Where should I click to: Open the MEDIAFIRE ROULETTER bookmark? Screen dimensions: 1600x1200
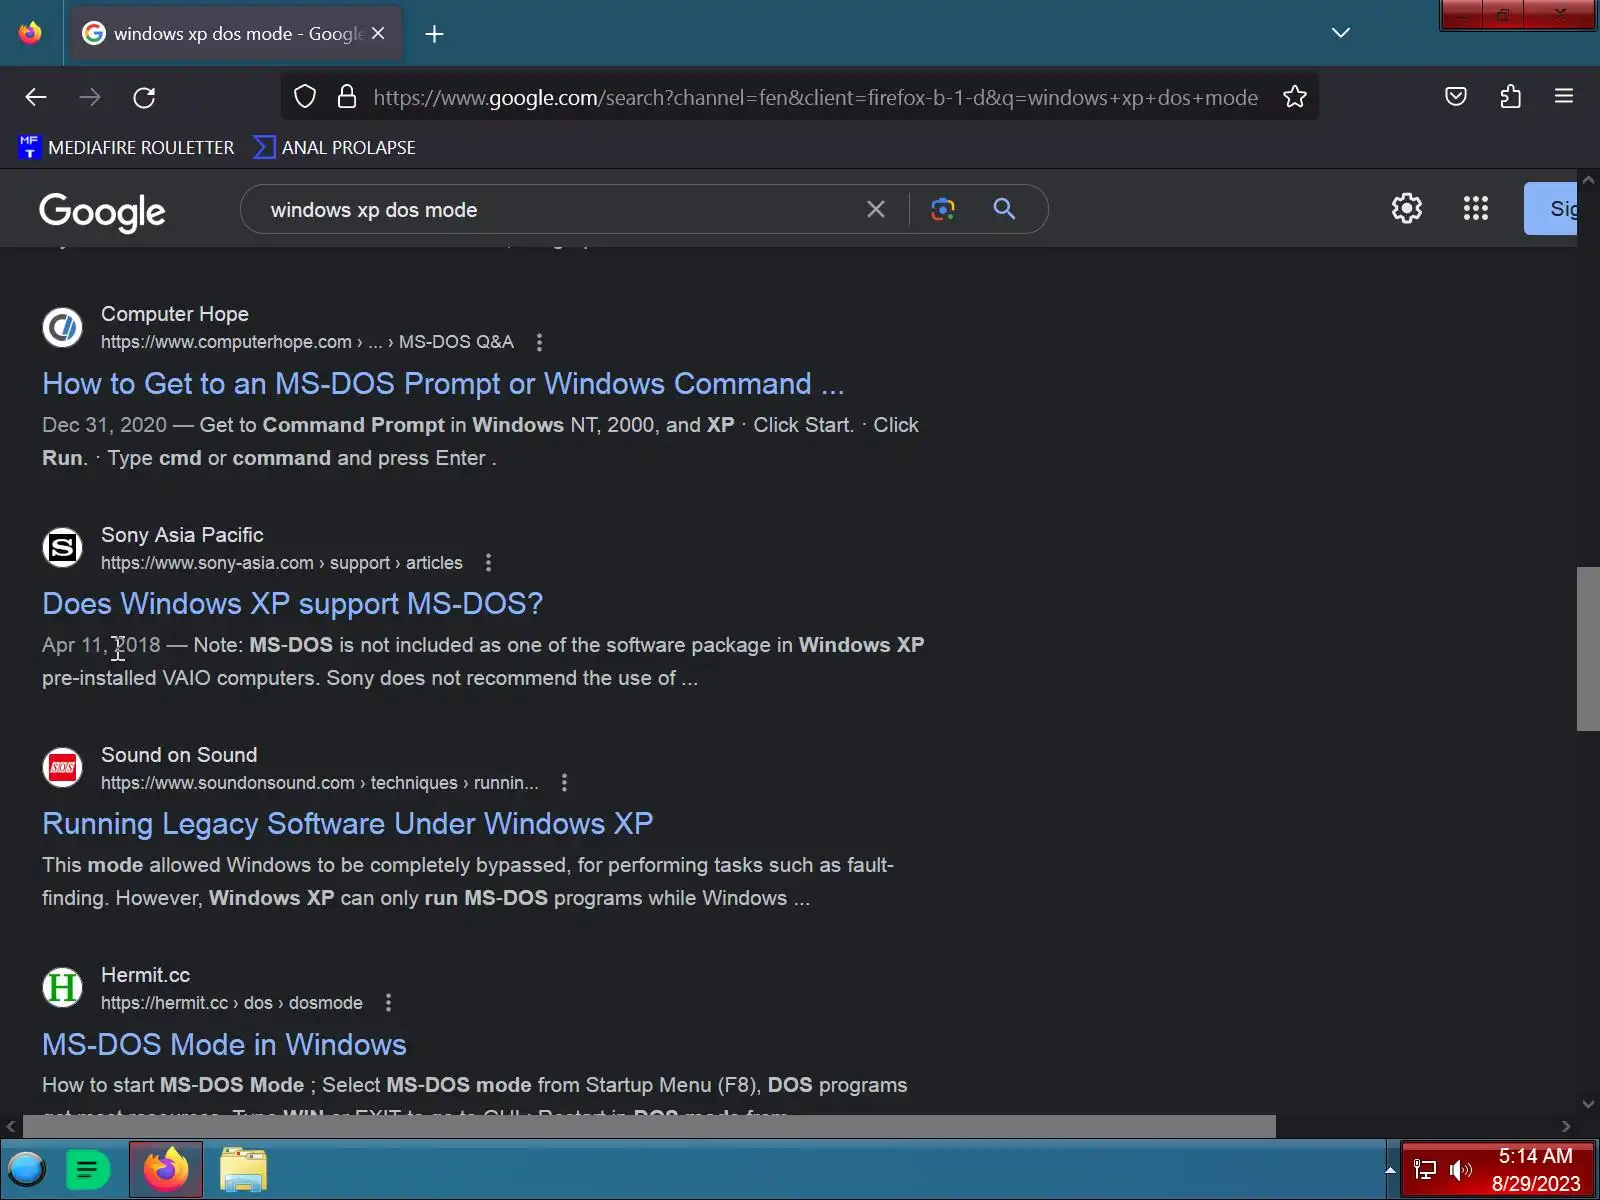click(127, 148)
